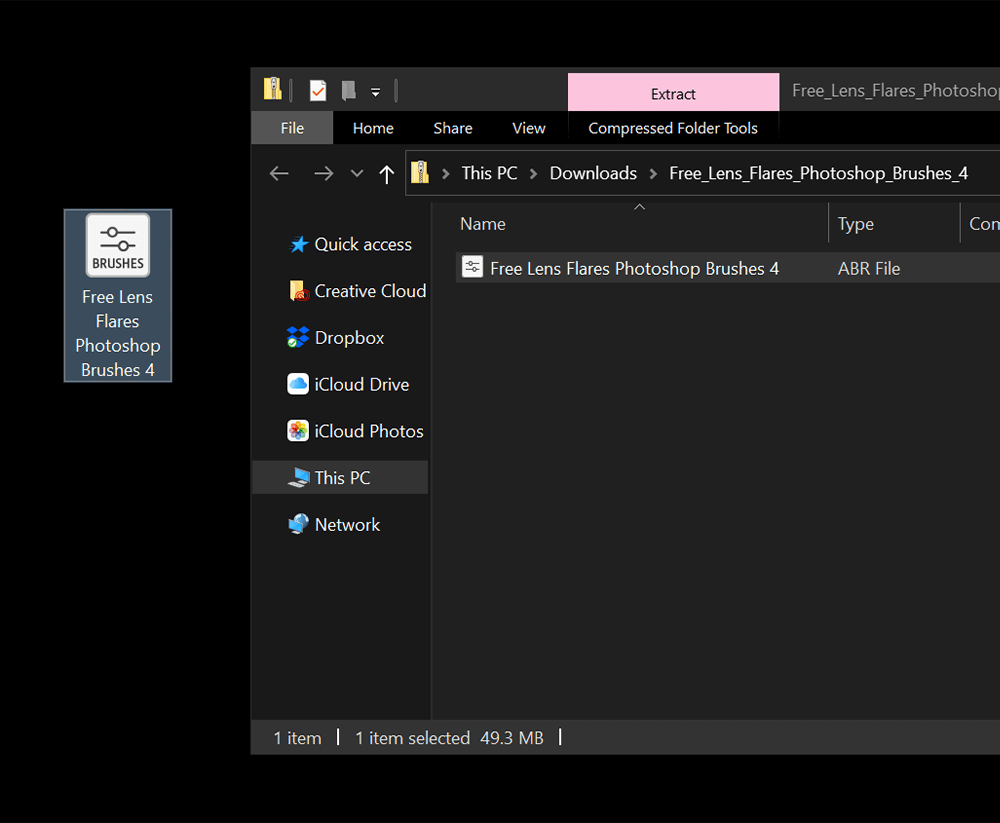
Task: Open Dropbox in navigation pane
Action: (x=349, y=337)
